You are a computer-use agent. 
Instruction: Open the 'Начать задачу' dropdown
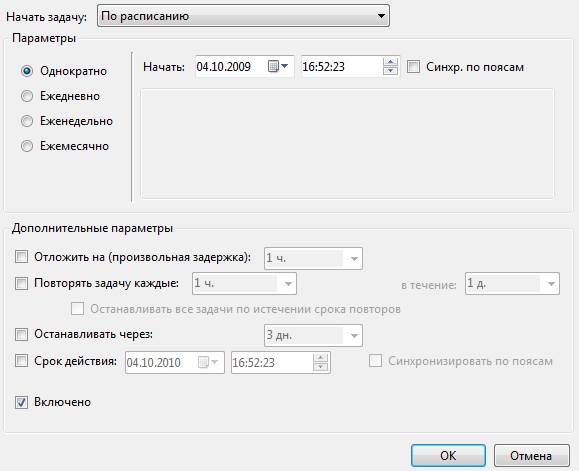[x=243, y=16]
